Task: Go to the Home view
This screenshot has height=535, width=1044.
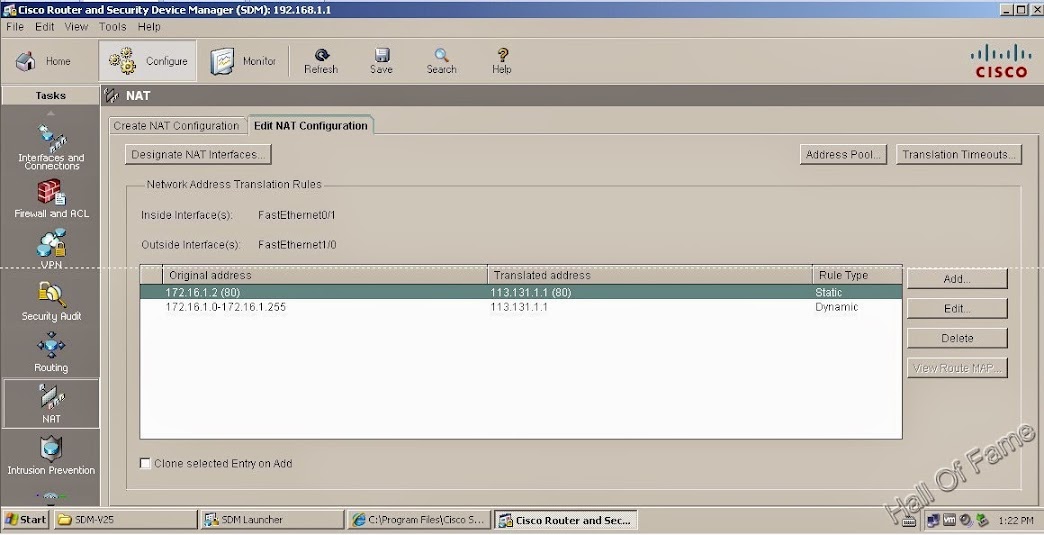Action: 44,61
